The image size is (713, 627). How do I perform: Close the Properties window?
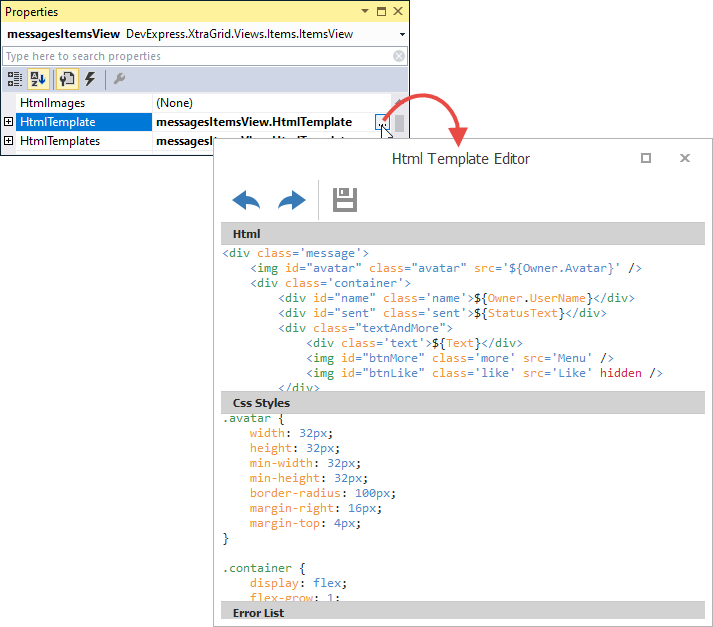click(x=398, y=11)
